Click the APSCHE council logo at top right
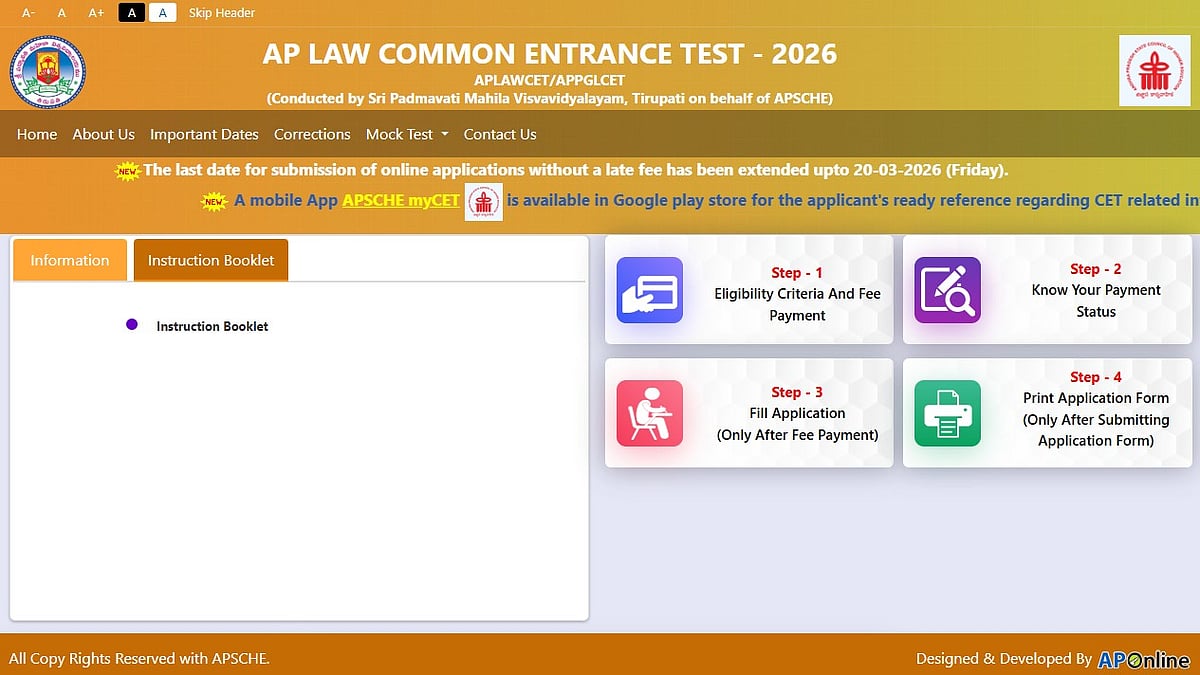 (x=1154, y=70)
